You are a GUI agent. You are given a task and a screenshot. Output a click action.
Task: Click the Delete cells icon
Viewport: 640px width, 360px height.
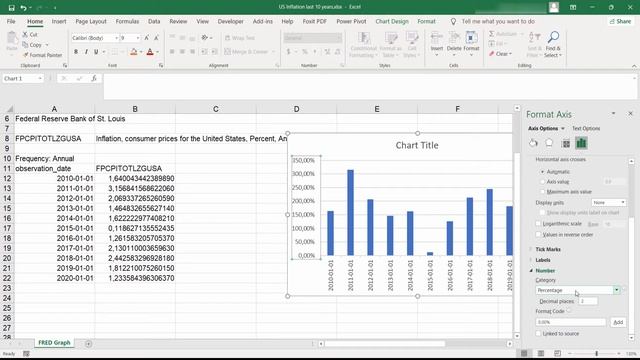(453, 39)
